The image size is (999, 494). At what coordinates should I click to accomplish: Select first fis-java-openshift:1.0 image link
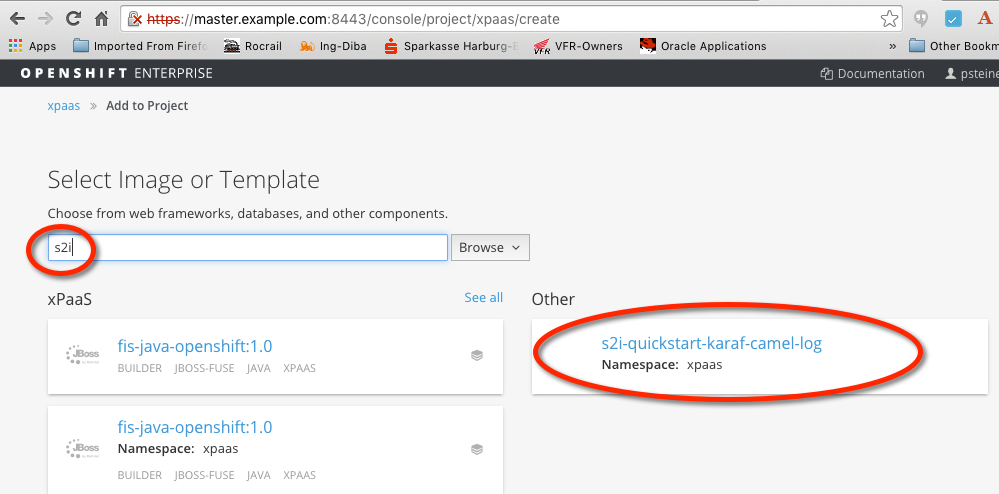click(195, 346)
